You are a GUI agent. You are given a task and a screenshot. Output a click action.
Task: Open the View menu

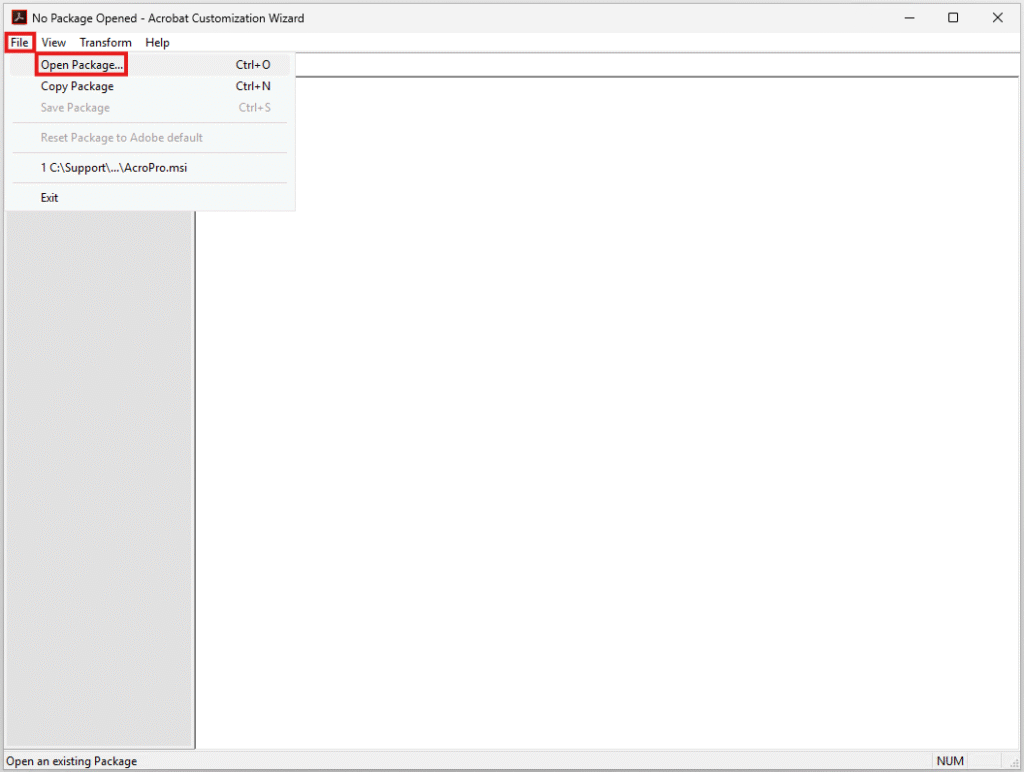click(x=54, y=42)
